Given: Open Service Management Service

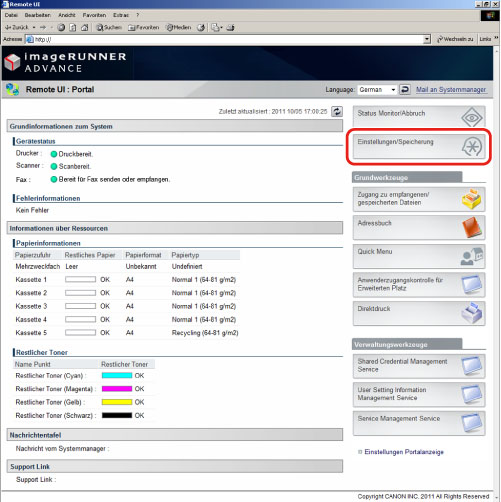Looking at the screenshot, I should click(419, 423).
